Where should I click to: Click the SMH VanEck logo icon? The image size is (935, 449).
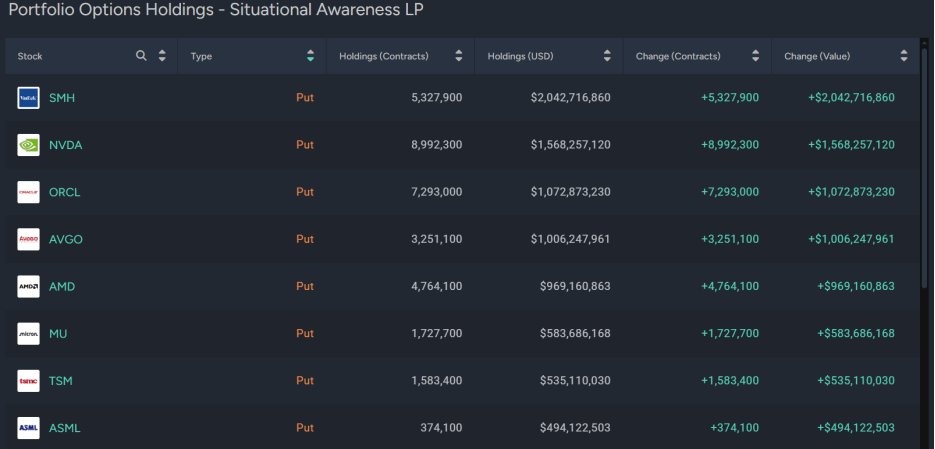point(29,98)
